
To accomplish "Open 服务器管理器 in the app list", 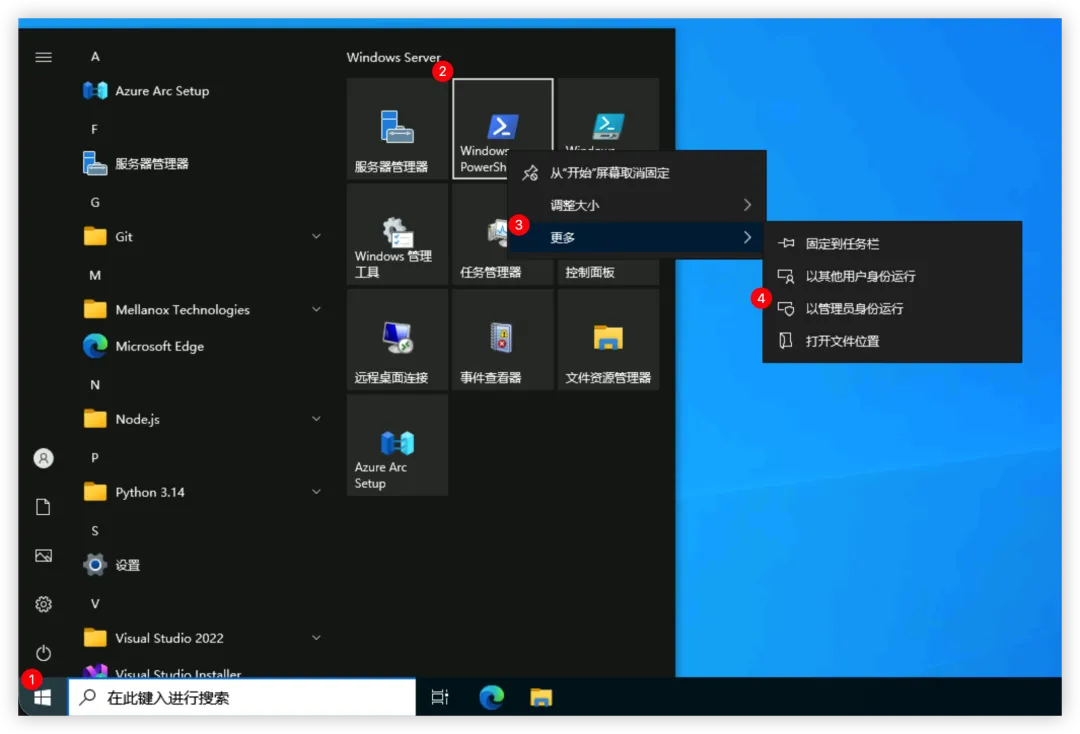I will (x=202, y=164).
